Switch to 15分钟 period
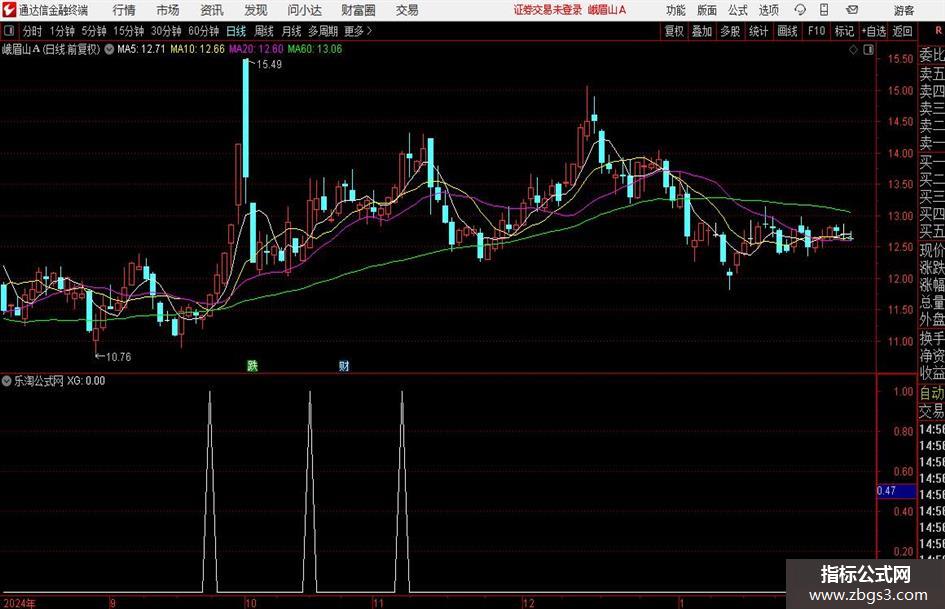 click(128, 31)
